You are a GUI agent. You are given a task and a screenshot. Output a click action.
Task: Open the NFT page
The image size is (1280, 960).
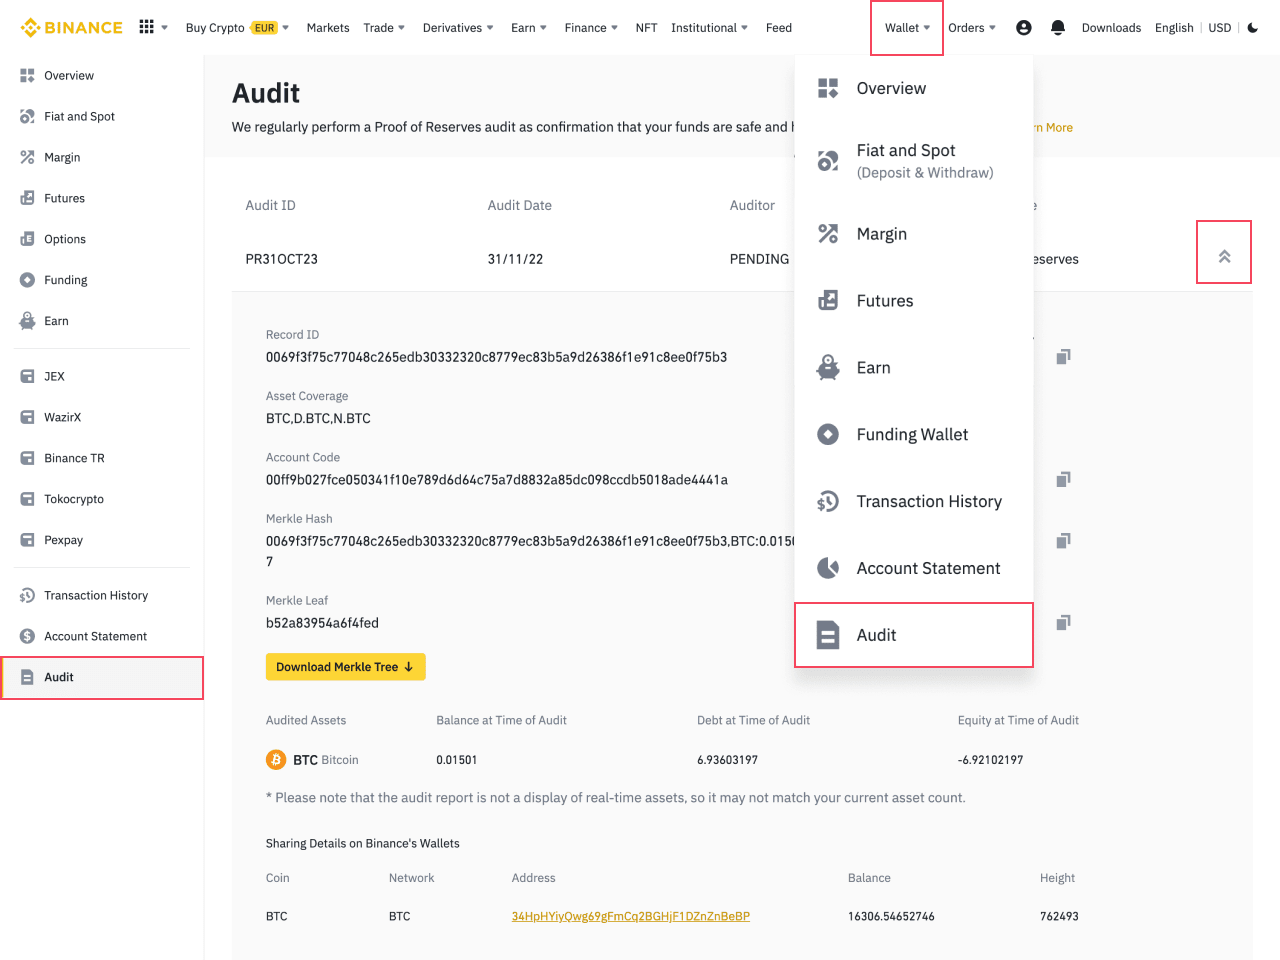646,28
